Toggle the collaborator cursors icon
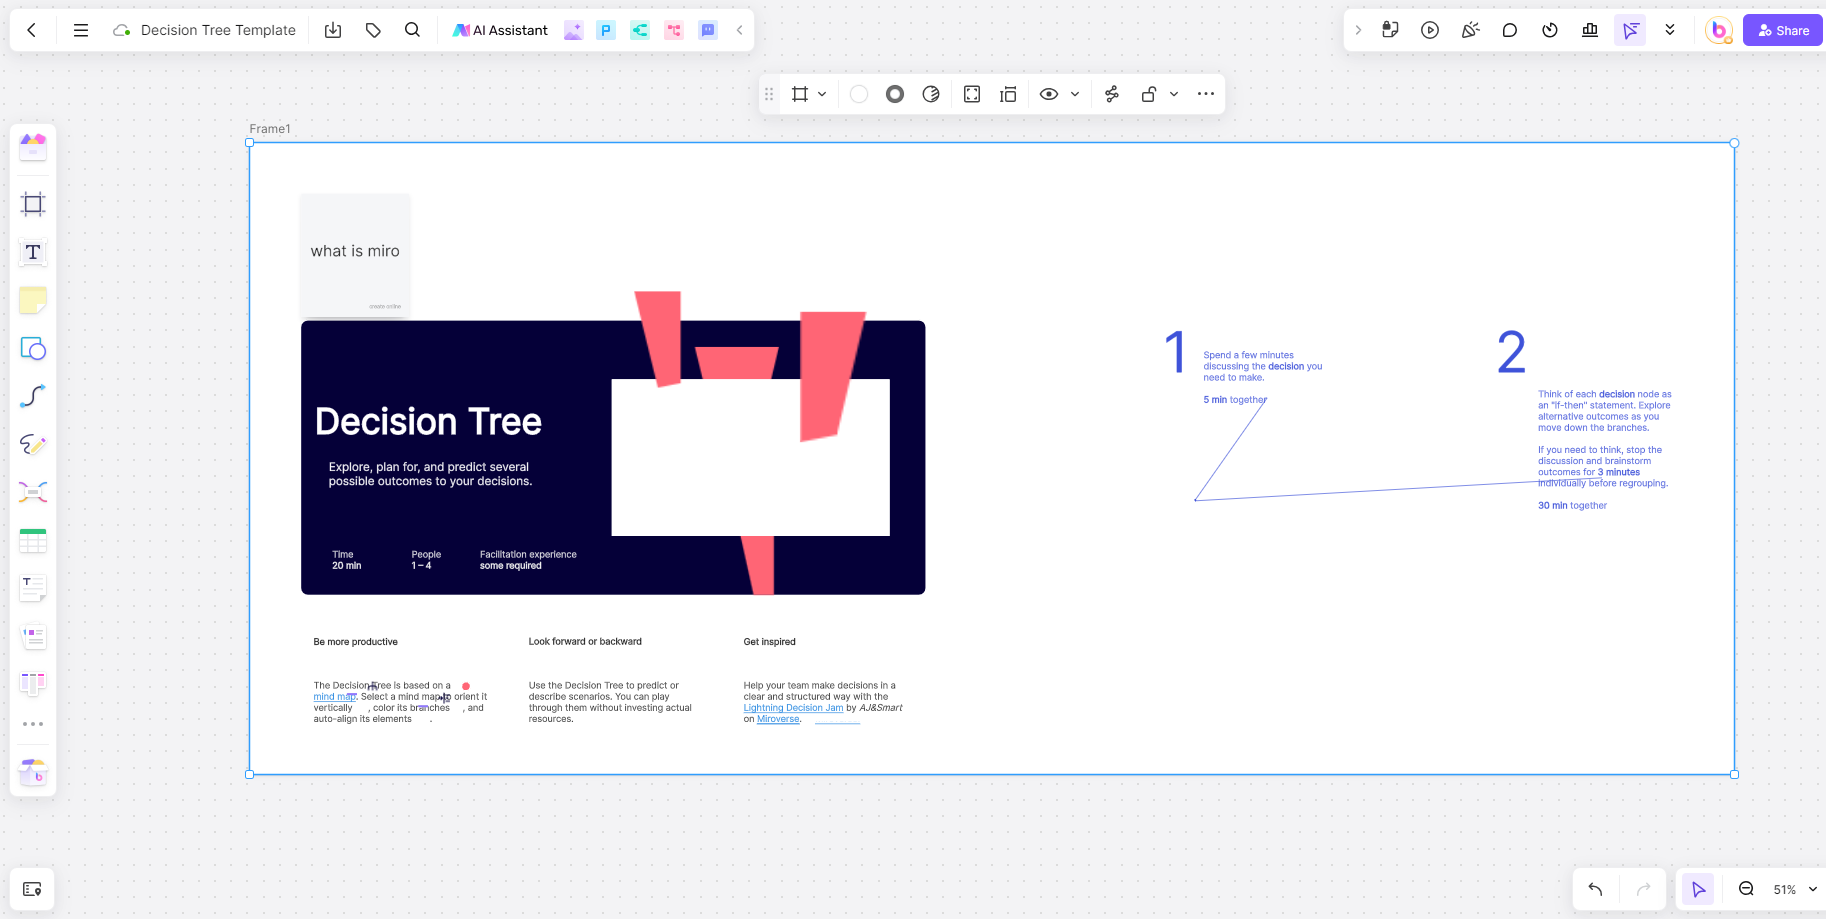The image size is (1826, 919). pyautogui.click(x=1630, y=30)
